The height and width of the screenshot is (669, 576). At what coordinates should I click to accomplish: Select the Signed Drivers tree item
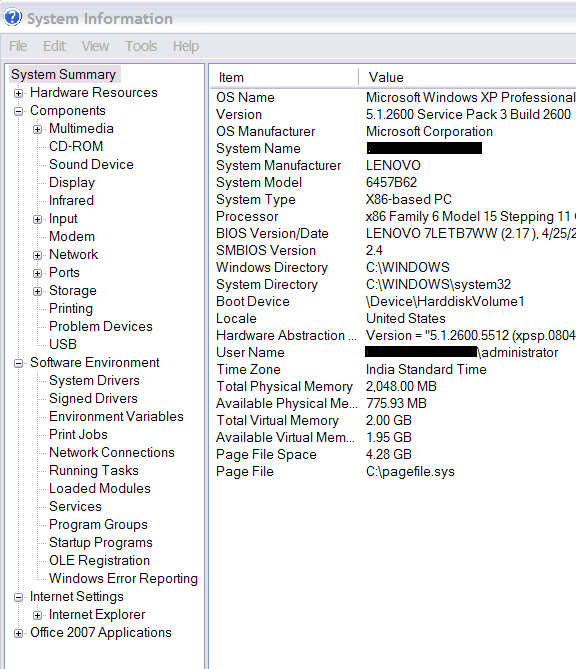pyautogui.click(x=93, y=398)
